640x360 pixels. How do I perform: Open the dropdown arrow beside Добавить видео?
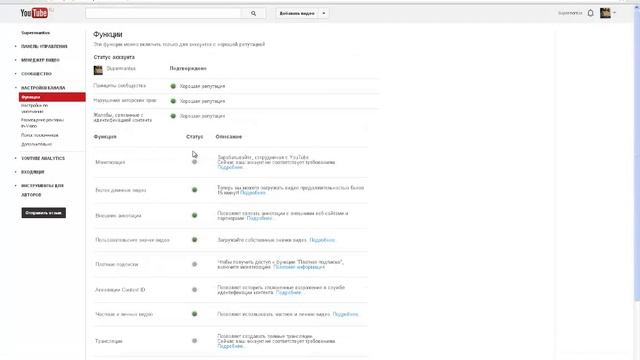click(324, 13)
